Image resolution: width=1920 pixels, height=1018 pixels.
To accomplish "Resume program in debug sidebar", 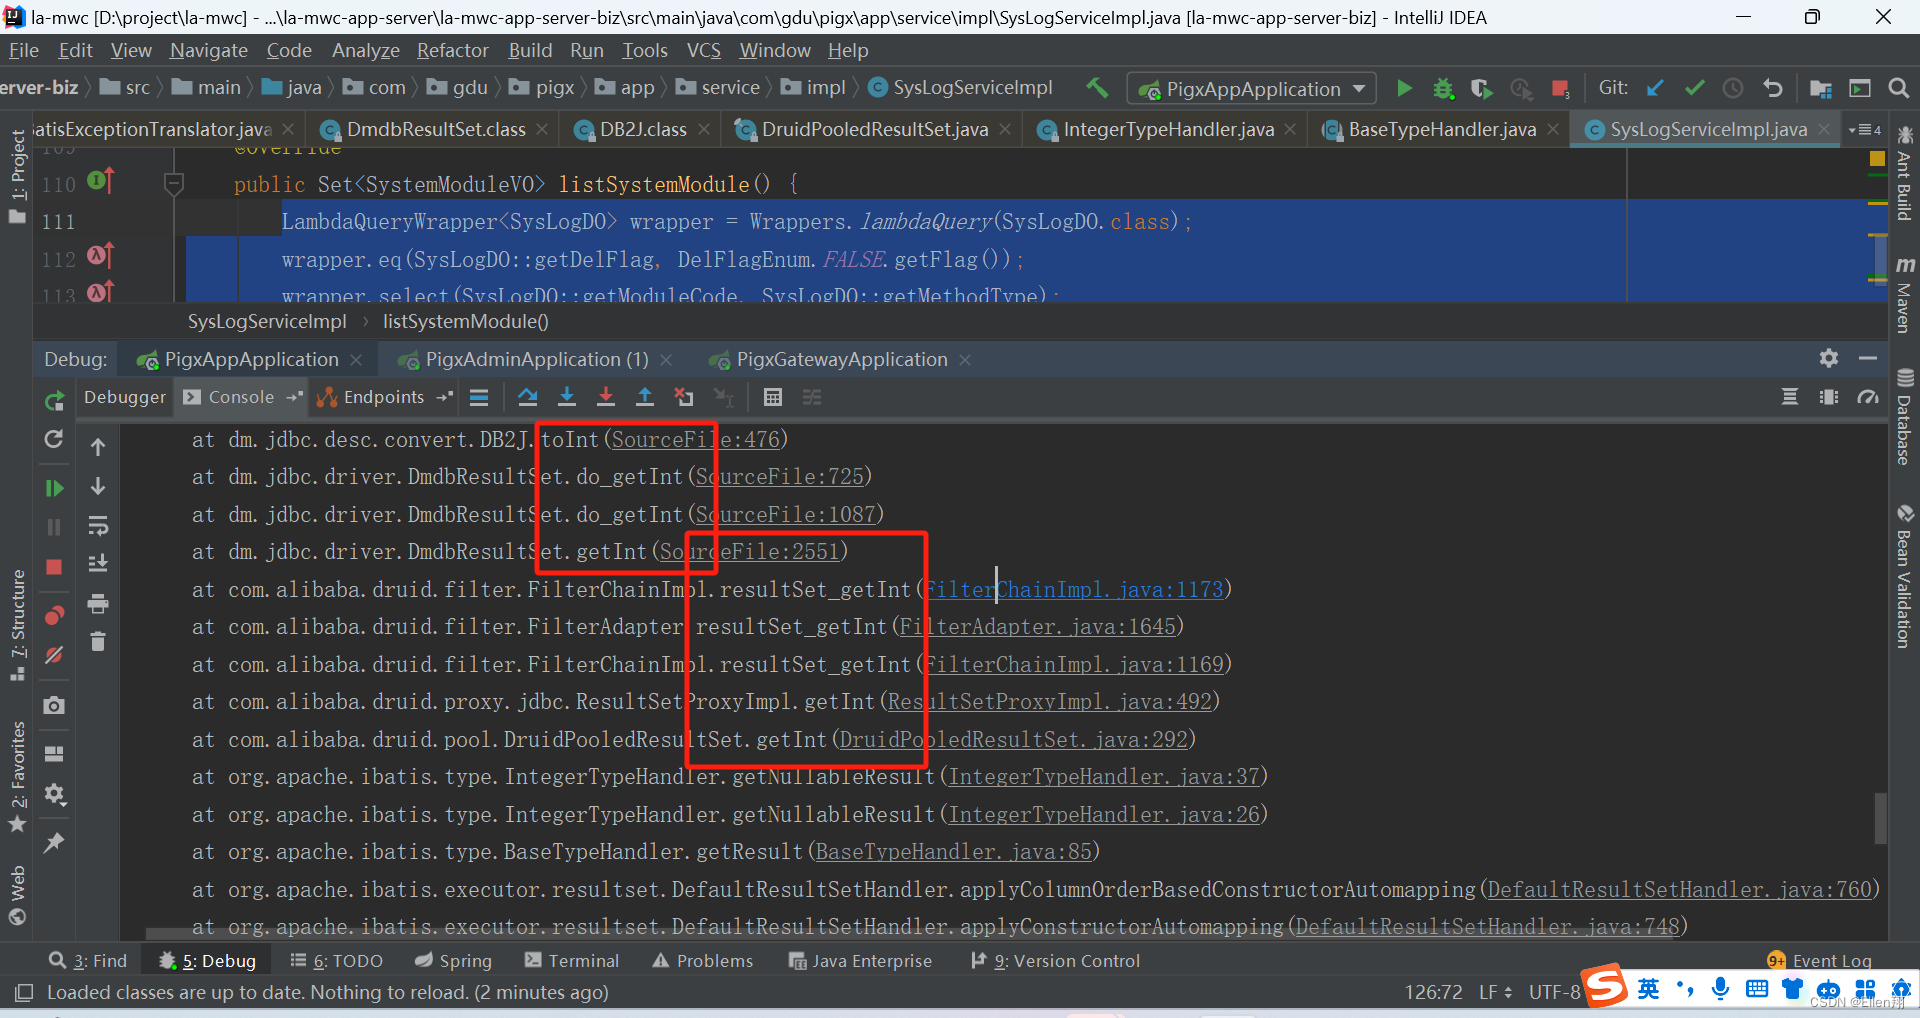I will pos(54,488).
